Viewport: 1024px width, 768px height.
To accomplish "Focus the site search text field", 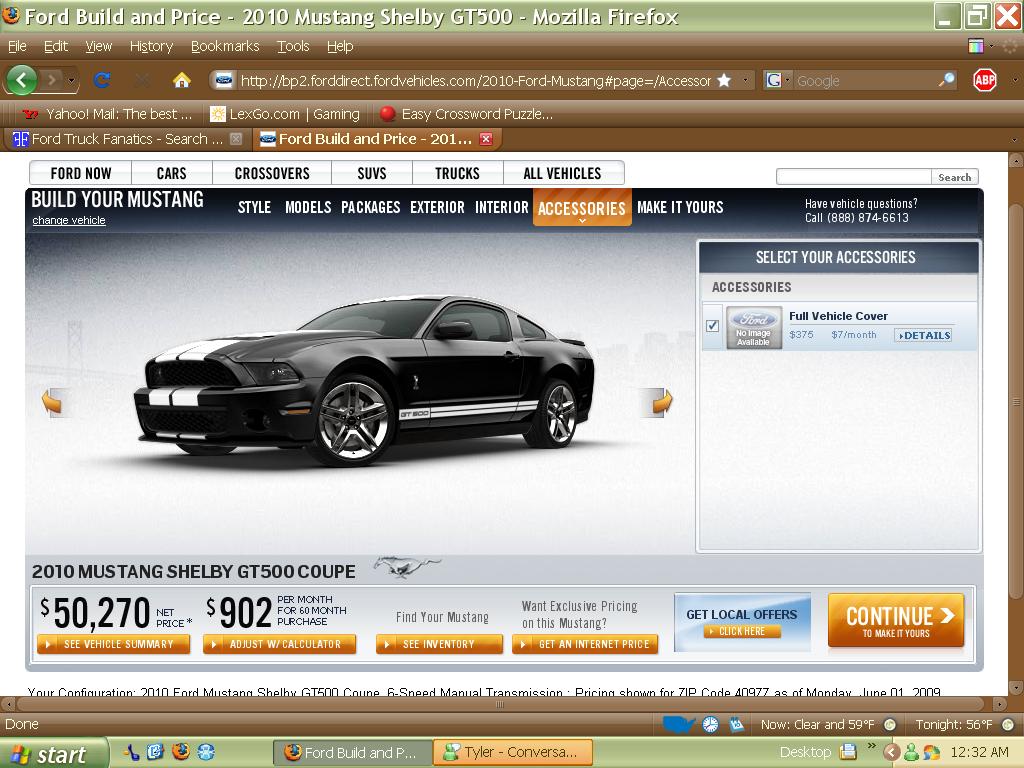I will coord(854,177).
